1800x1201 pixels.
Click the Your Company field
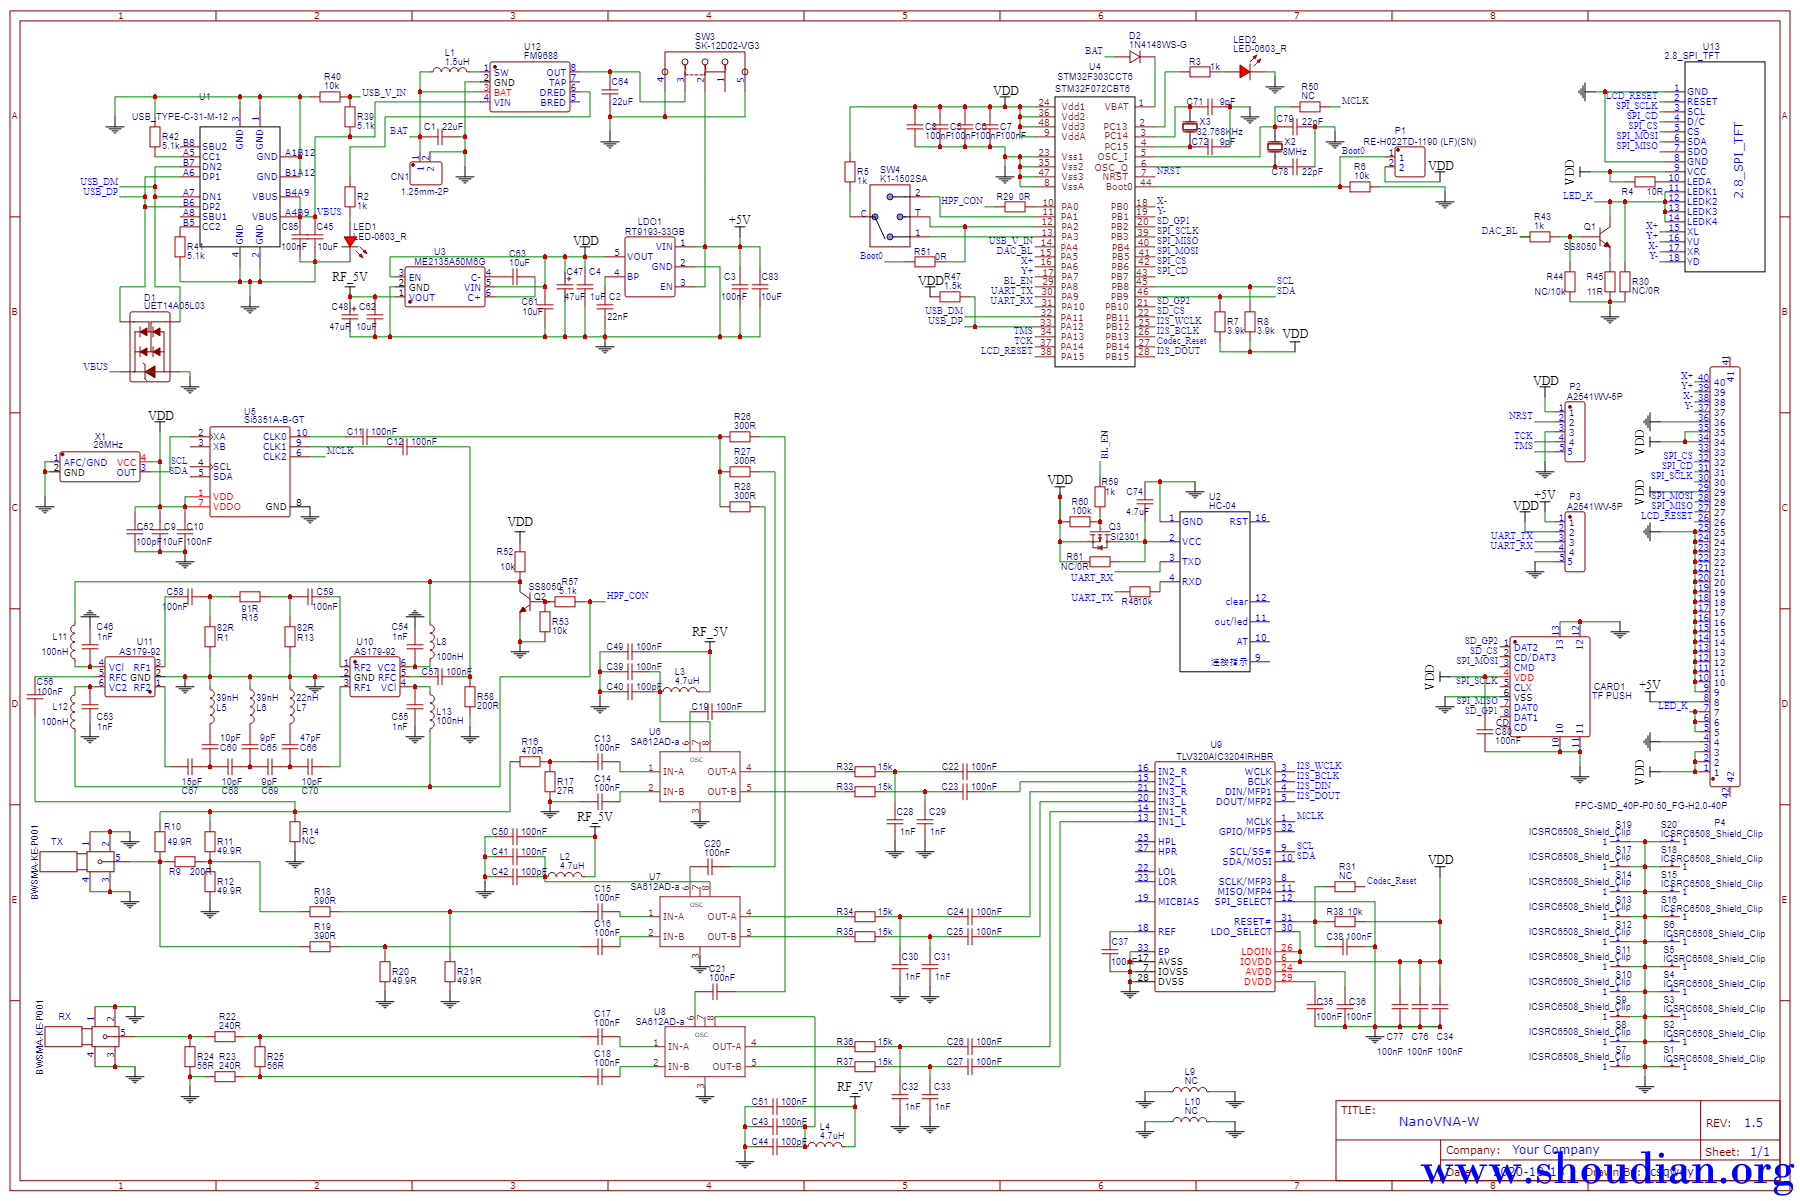pyautogui.click(x=1555, y=1150)
